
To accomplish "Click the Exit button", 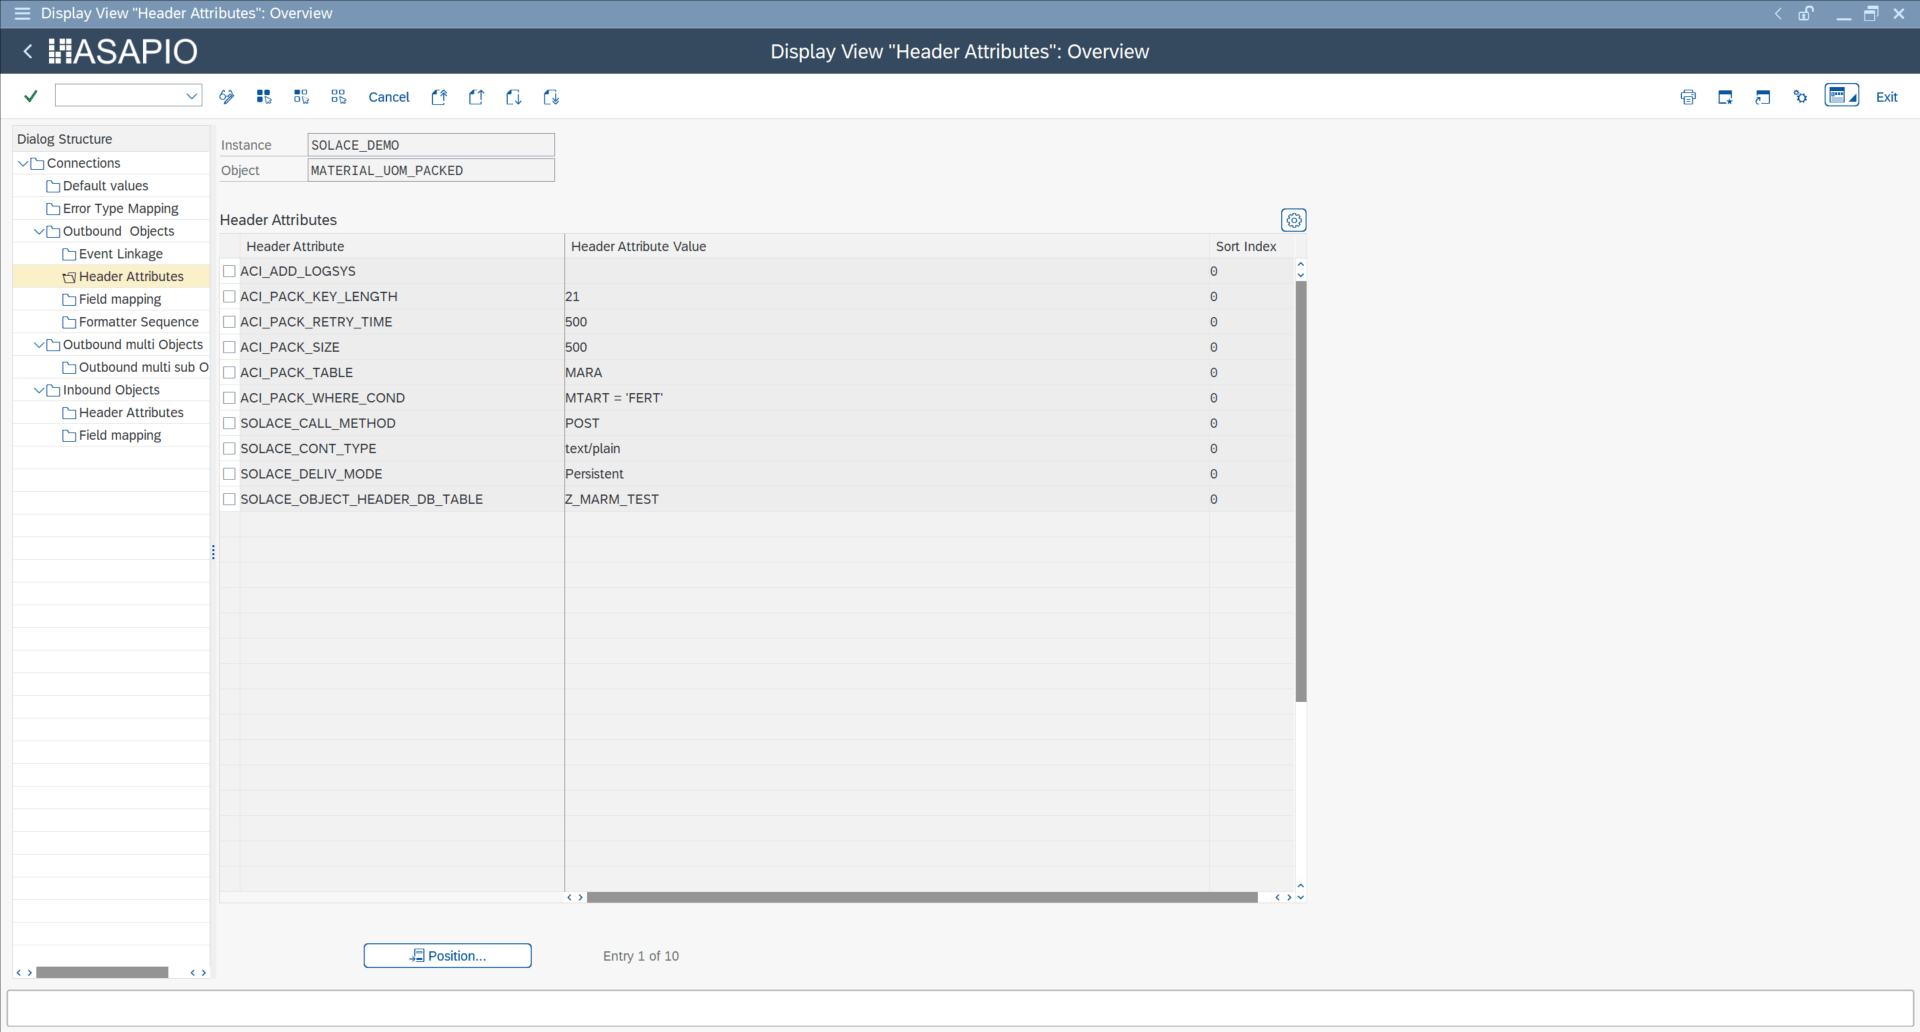I will (x=1886, y=97).
